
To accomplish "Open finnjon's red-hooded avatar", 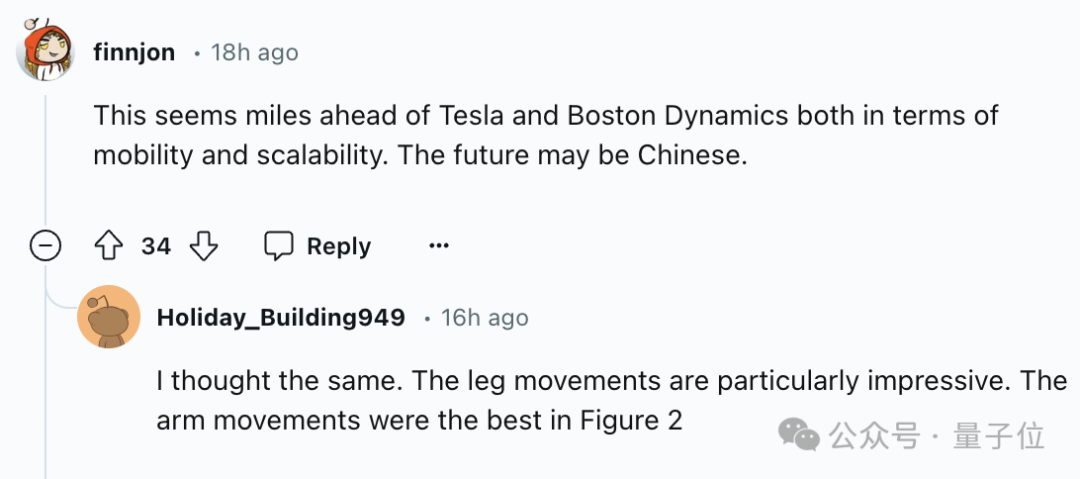I will (x=45, y=50).
